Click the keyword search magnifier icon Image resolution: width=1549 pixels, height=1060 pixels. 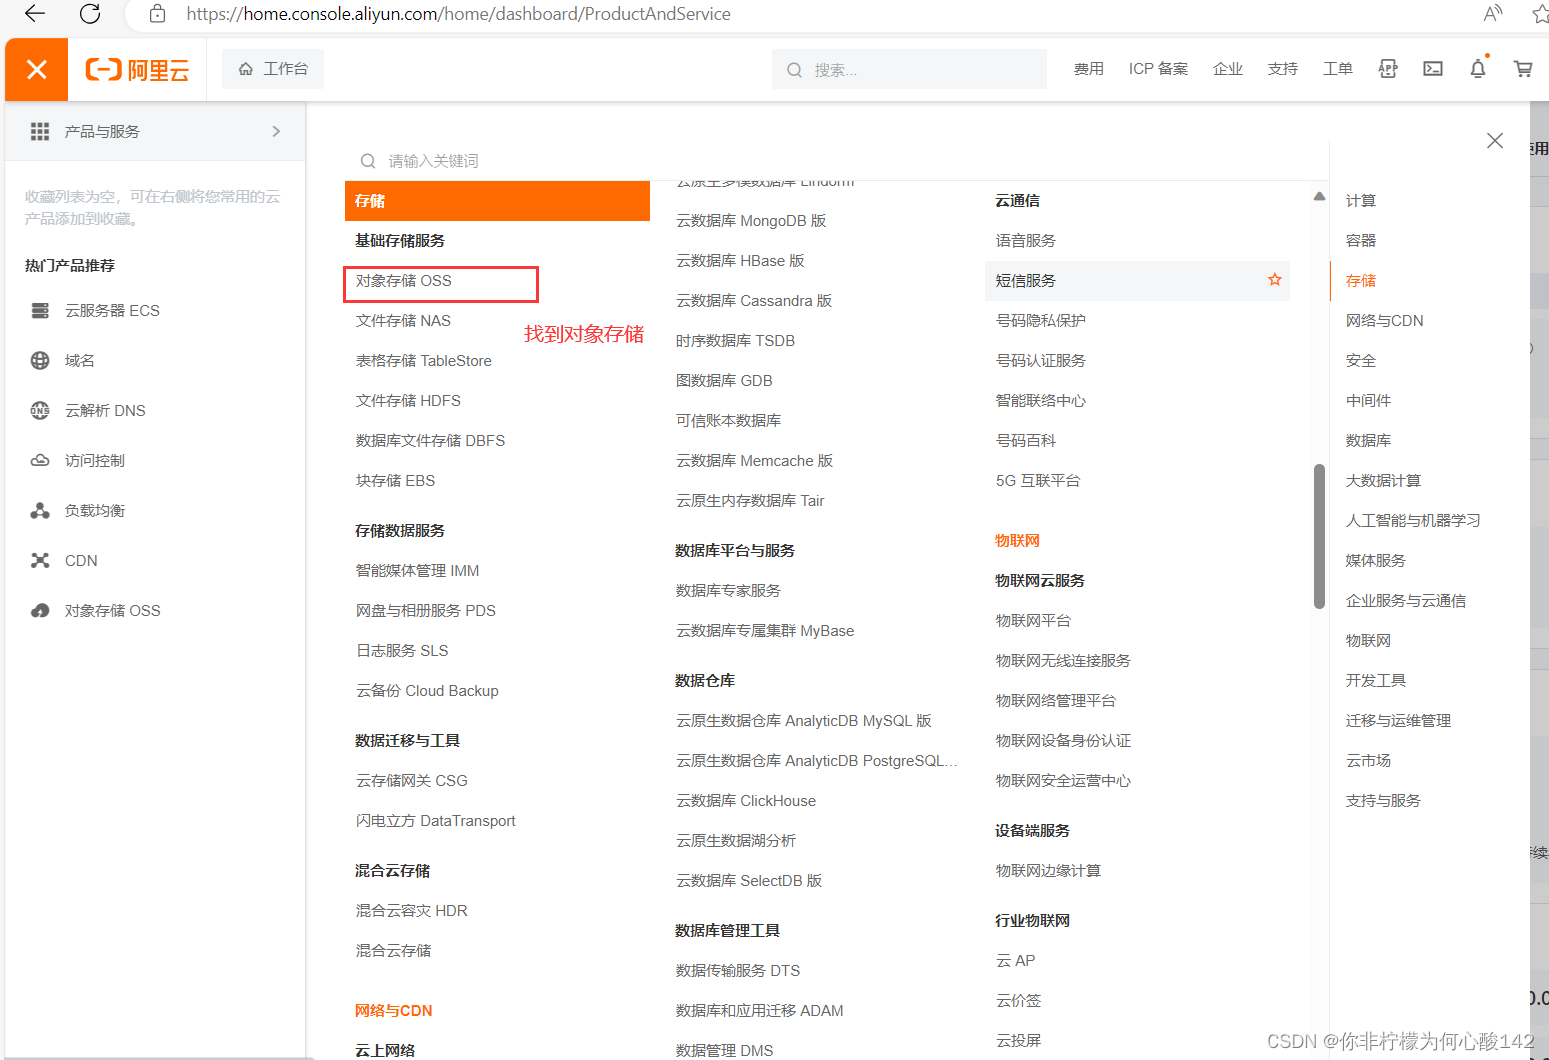click(x=368, y=161)
